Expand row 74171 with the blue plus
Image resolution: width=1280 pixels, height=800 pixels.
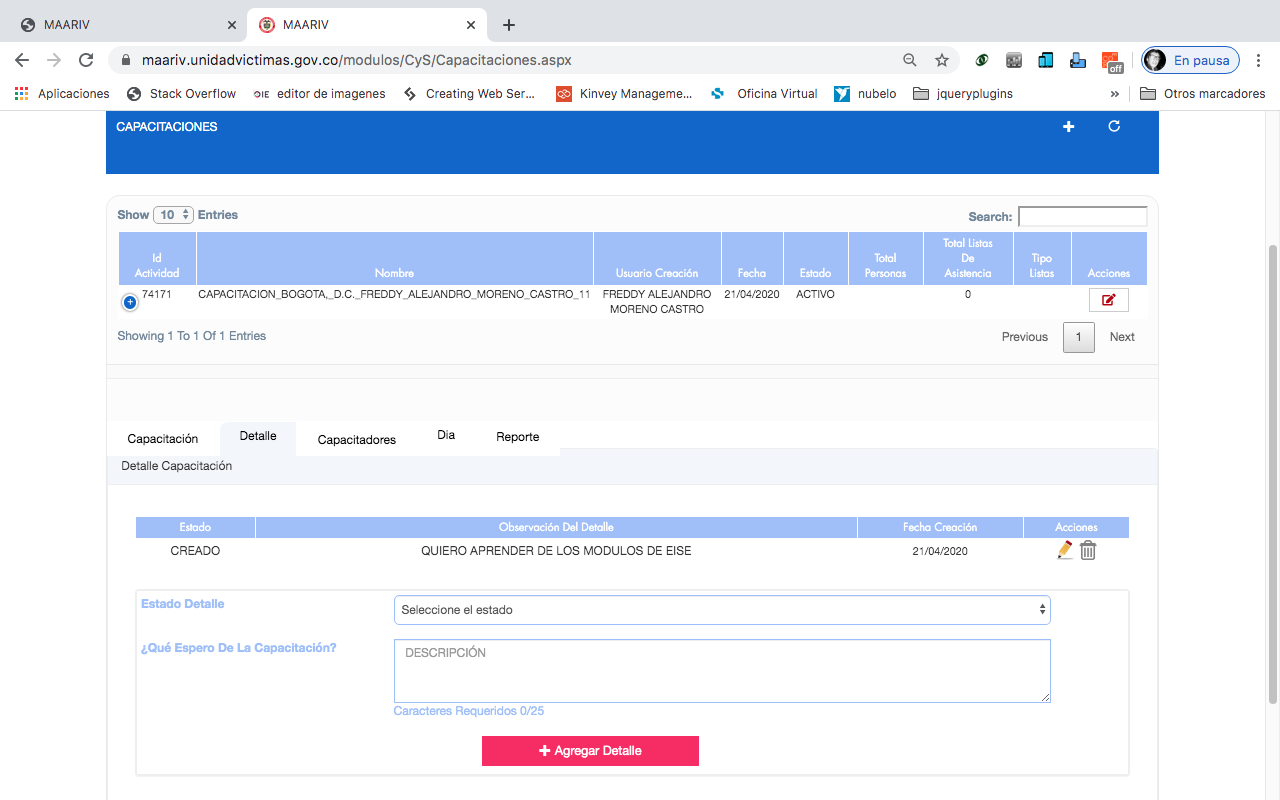click(x=130, y=302)
